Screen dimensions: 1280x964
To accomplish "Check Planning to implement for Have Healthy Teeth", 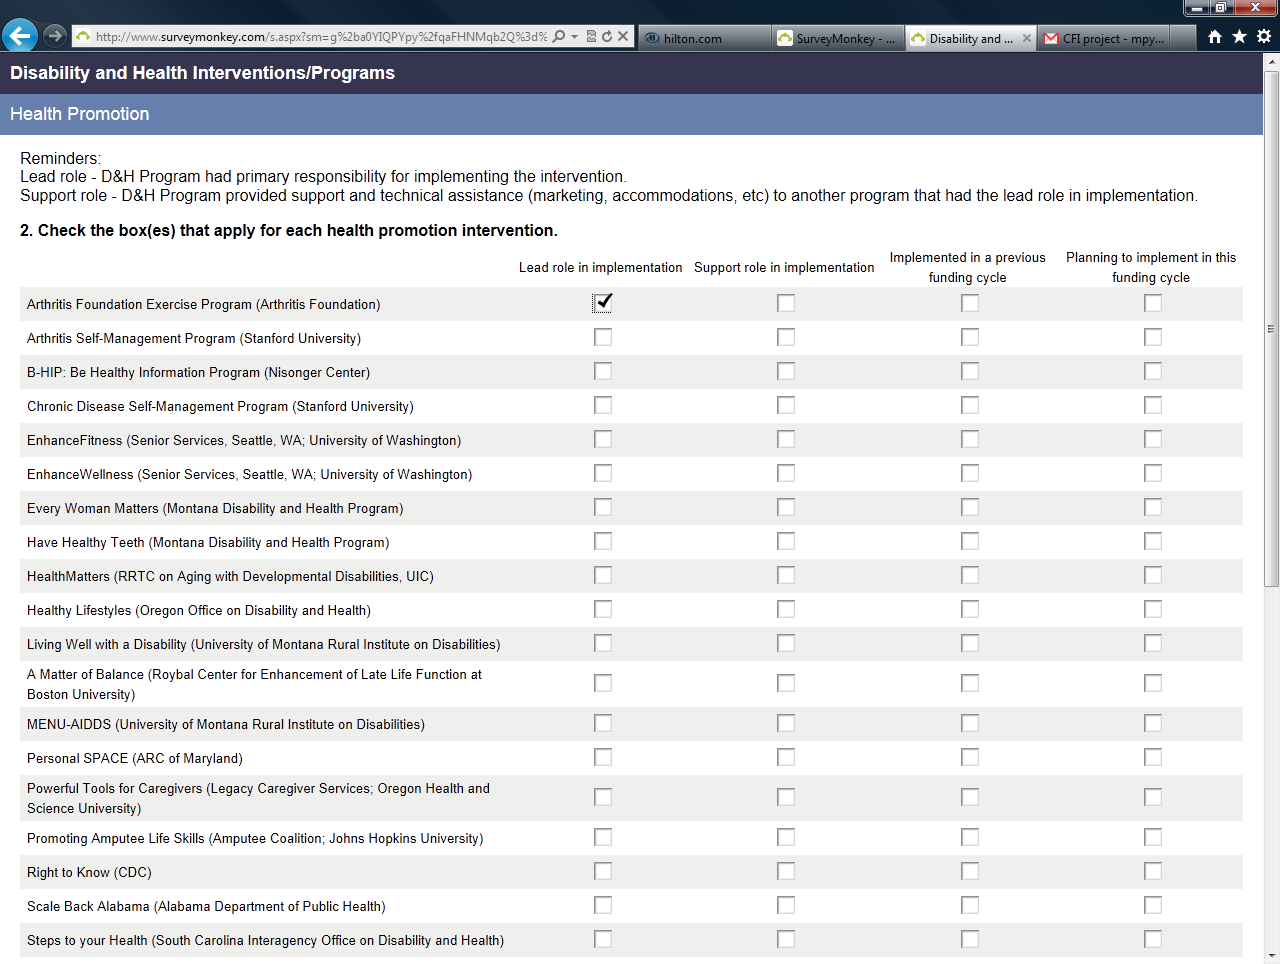I will (1153, 541).
